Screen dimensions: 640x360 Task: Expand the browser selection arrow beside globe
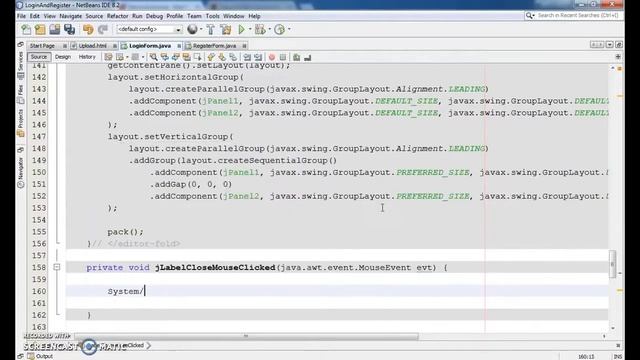click(x=201, y=29)
